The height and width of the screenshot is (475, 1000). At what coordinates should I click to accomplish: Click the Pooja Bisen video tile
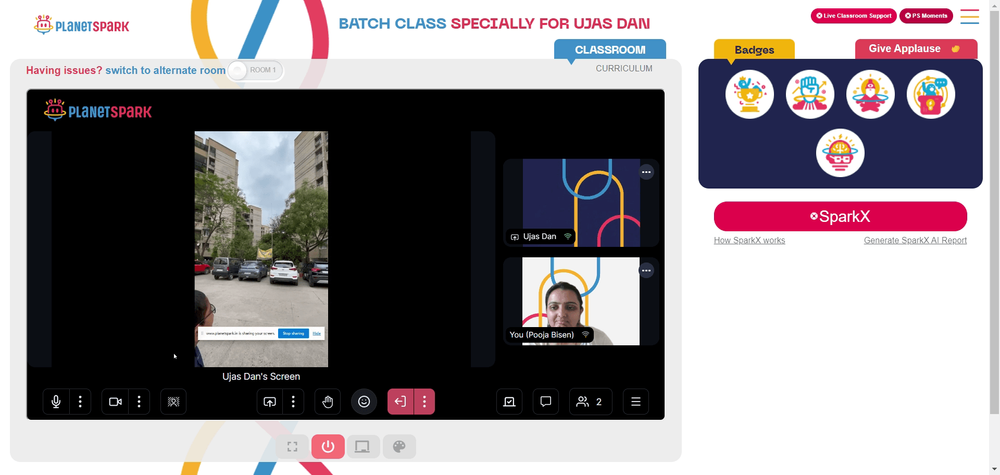point(581,301)
